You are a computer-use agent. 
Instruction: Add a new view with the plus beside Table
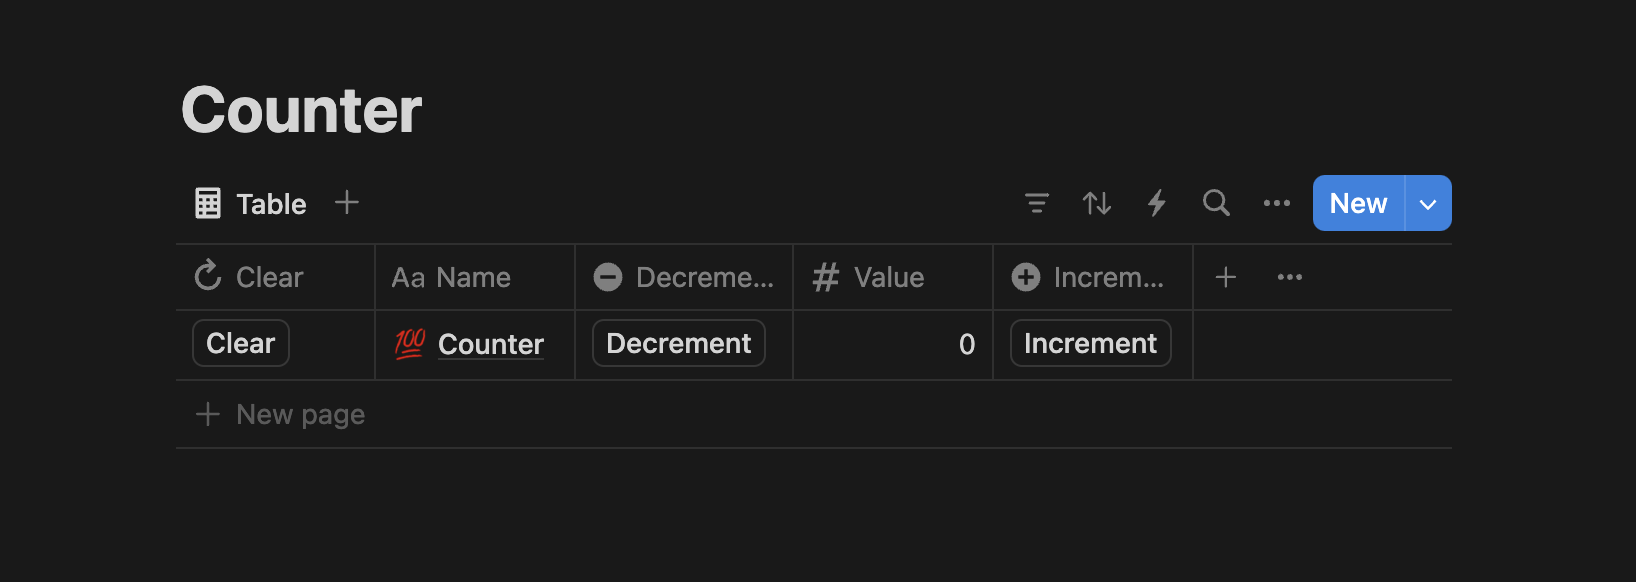coord(346,202)
